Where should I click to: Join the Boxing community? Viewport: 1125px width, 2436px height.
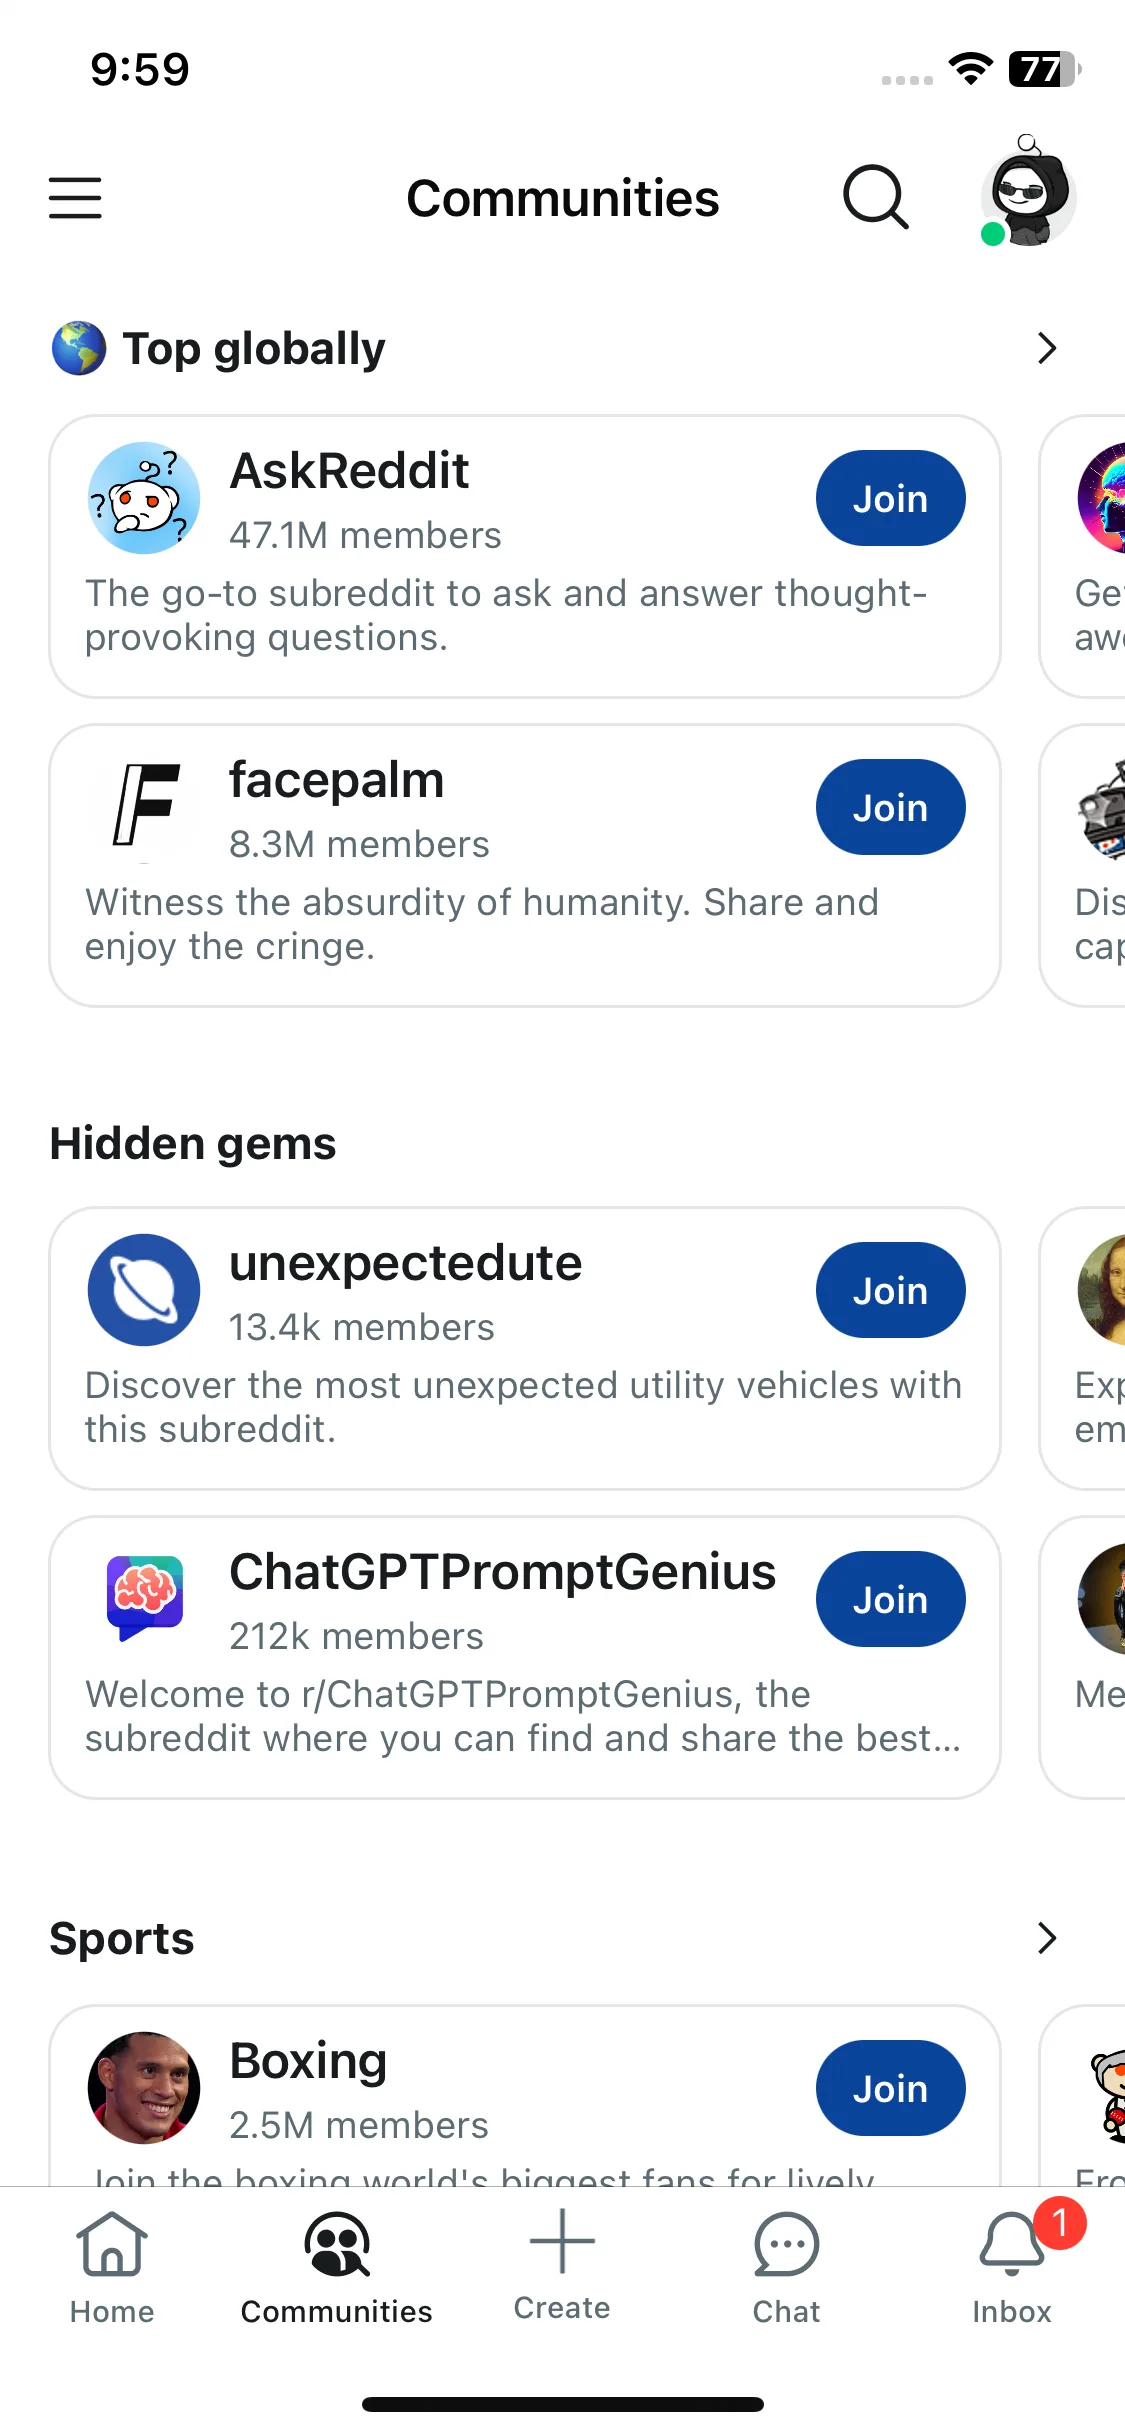pyautogui.click(x=891, y=2088)
